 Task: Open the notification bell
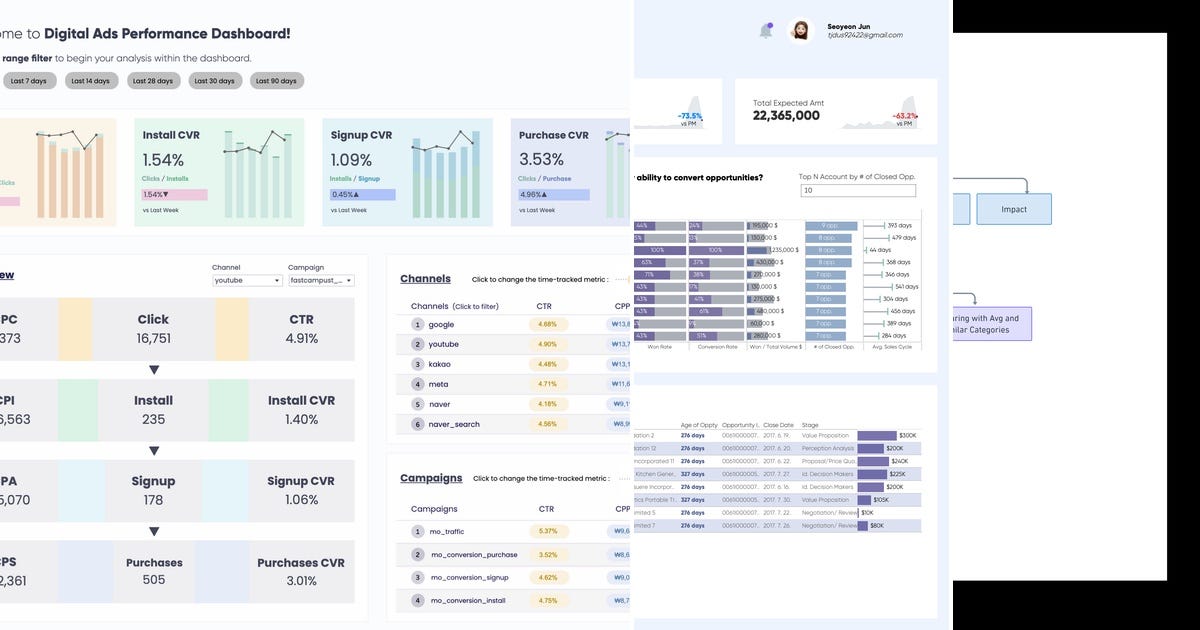[x=766, y=30]
